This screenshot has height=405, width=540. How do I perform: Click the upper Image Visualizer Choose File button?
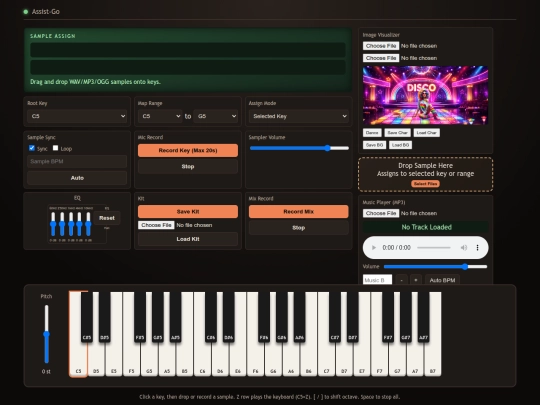381,46
